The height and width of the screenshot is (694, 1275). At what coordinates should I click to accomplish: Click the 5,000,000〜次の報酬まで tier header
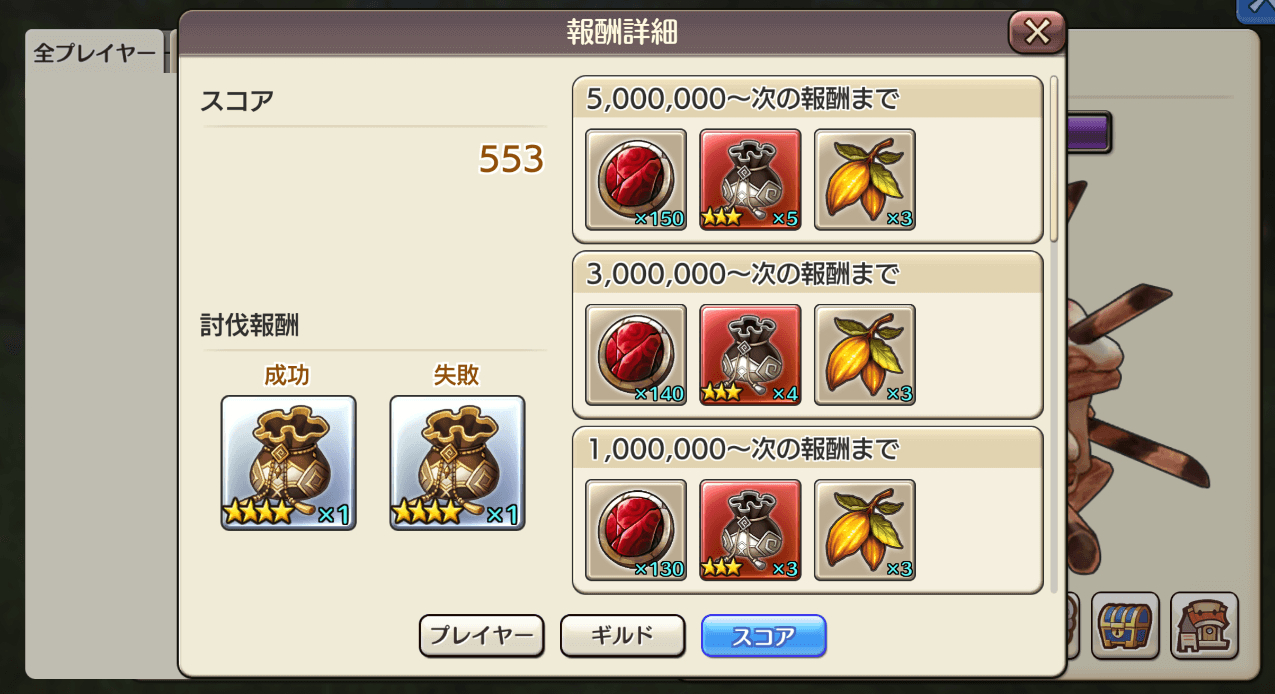coord(808,98)
